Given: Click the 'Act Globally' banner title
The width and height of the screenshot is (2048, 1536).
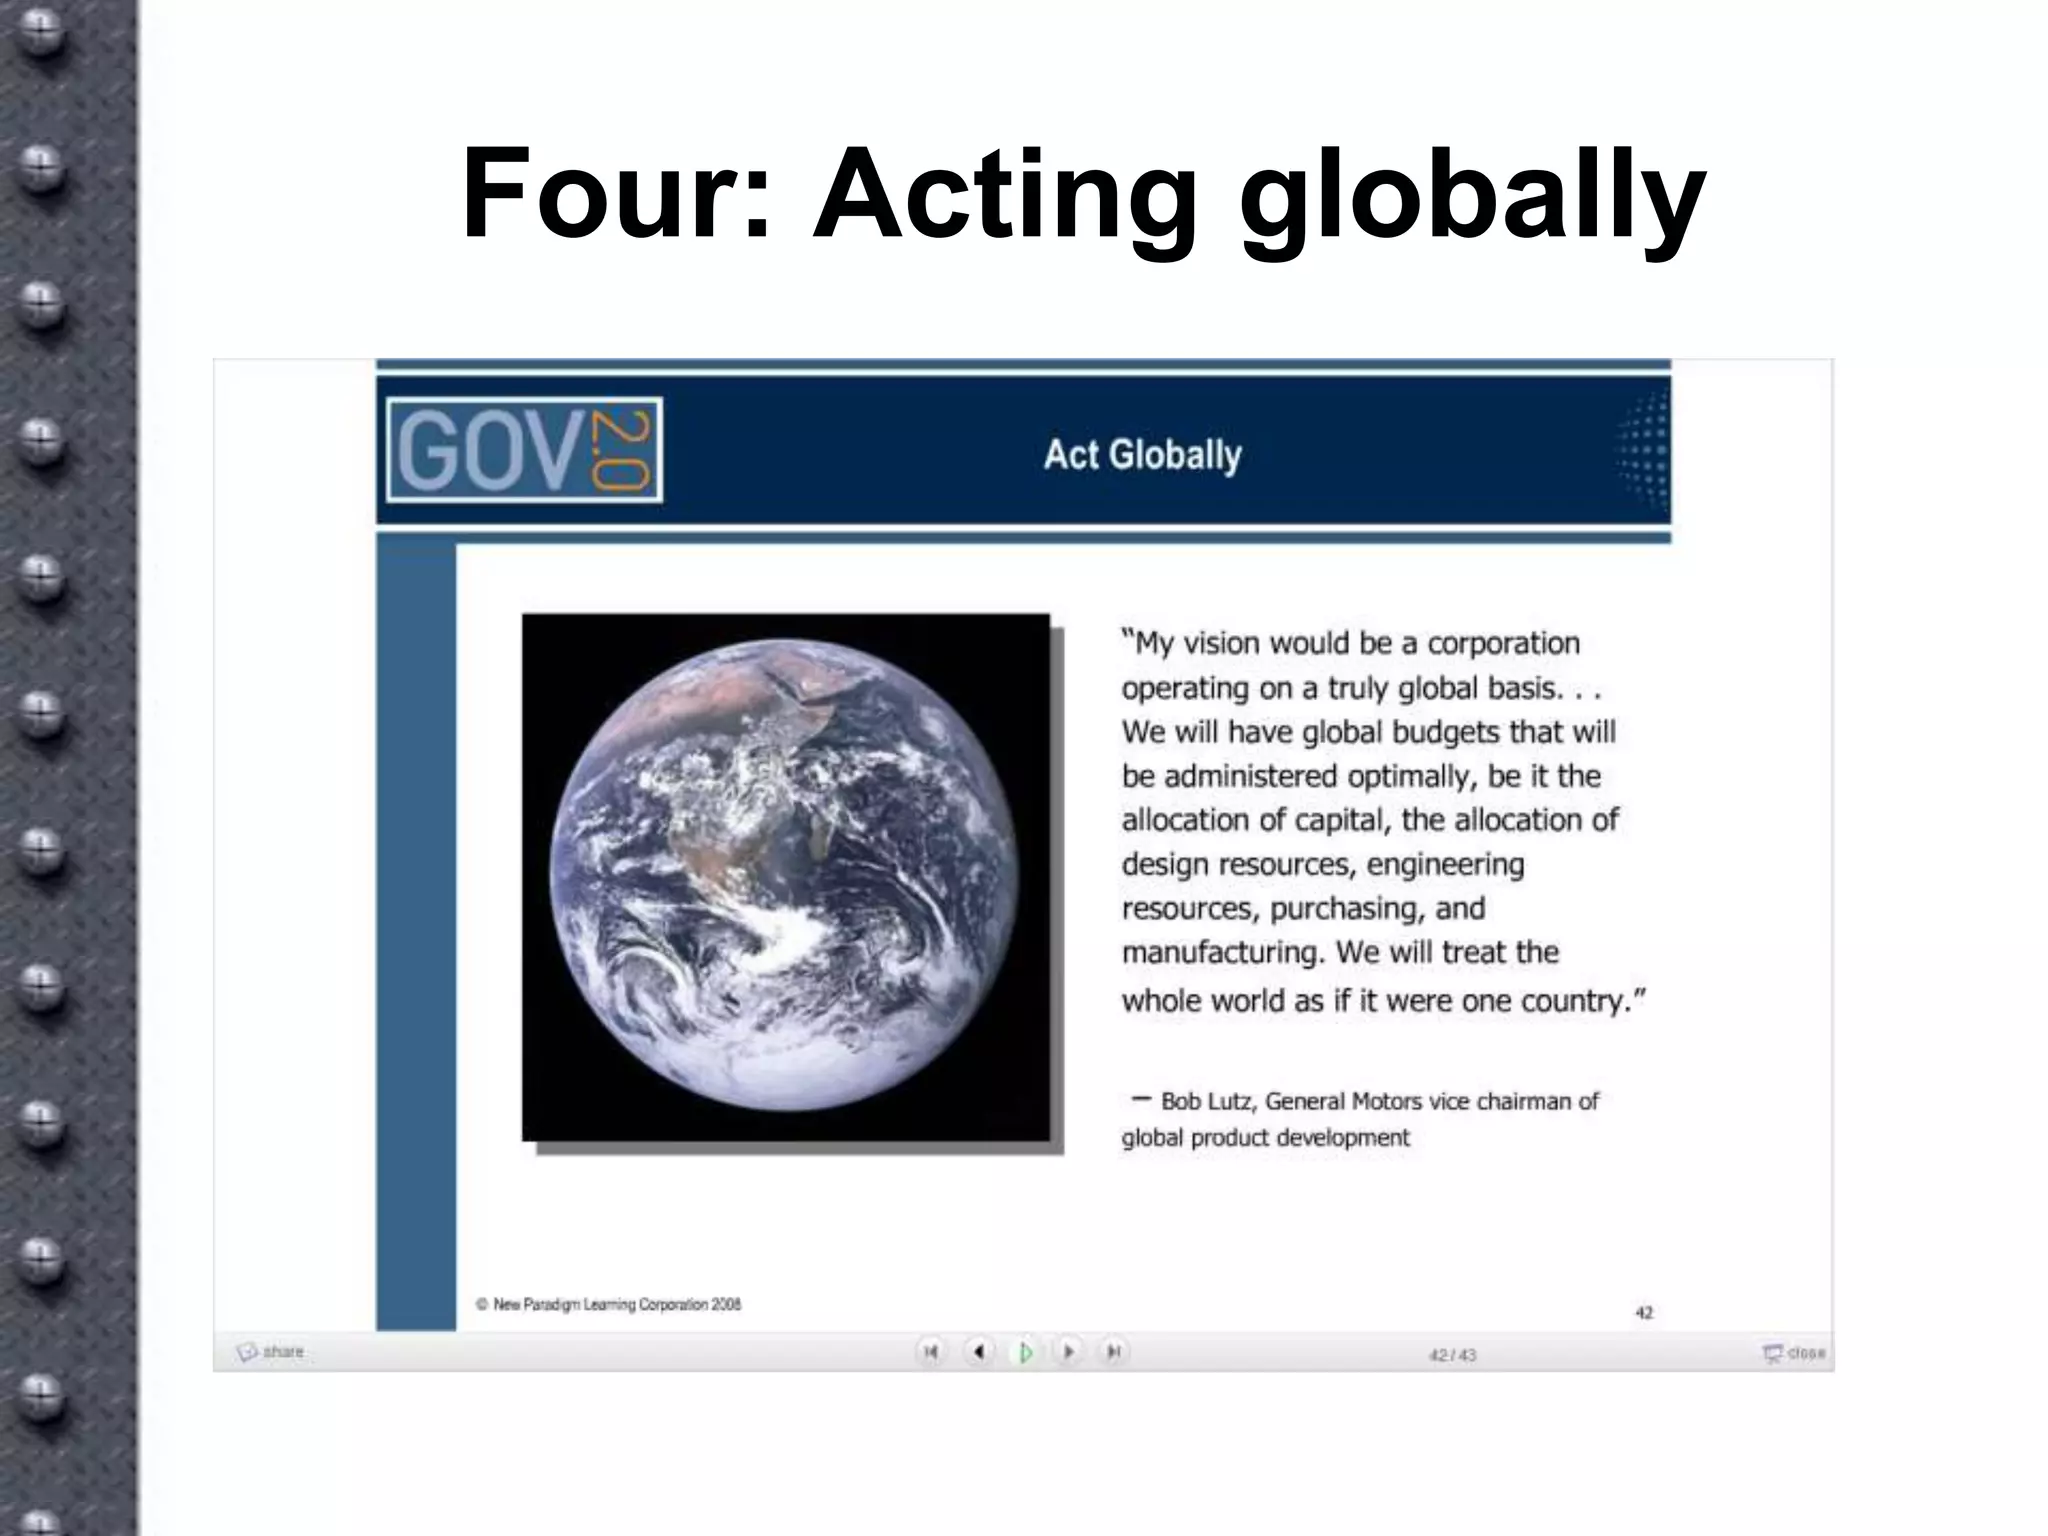Looking at the screenshot, I should [1142, 455].
